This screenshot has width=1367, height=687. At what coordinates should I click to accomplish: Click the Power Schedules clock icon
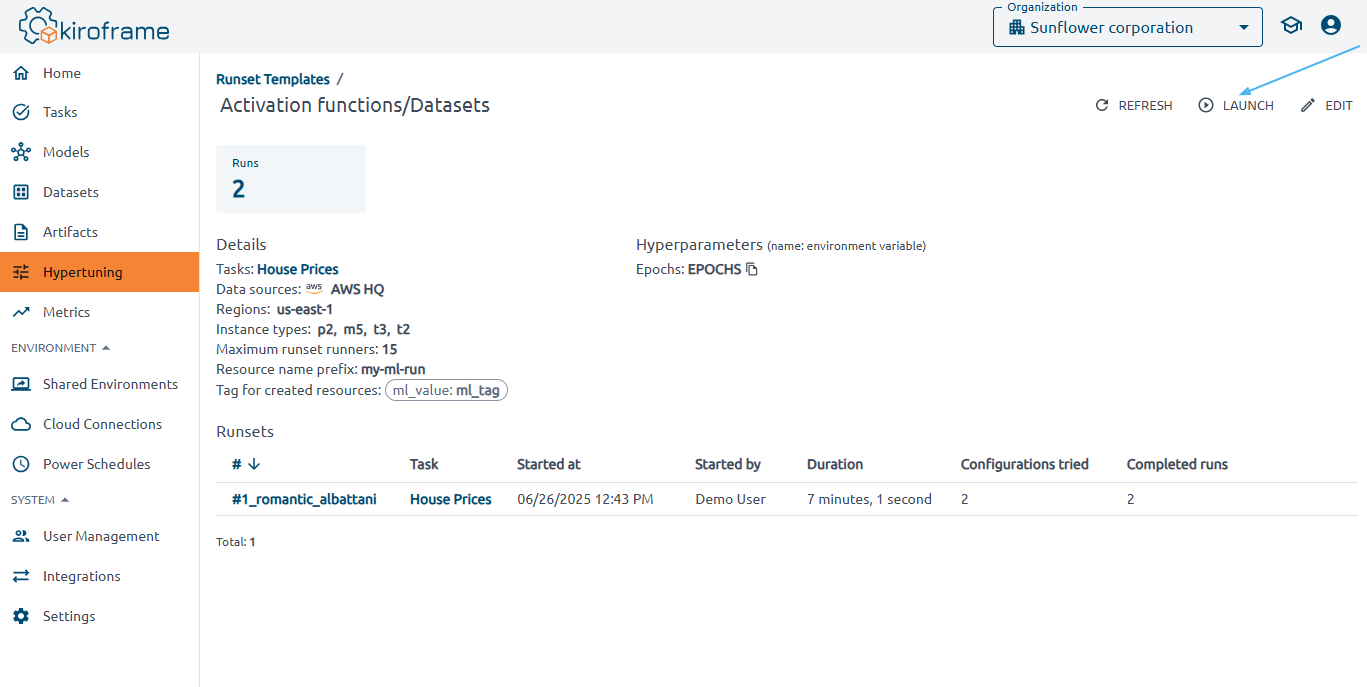pos(21,464)
